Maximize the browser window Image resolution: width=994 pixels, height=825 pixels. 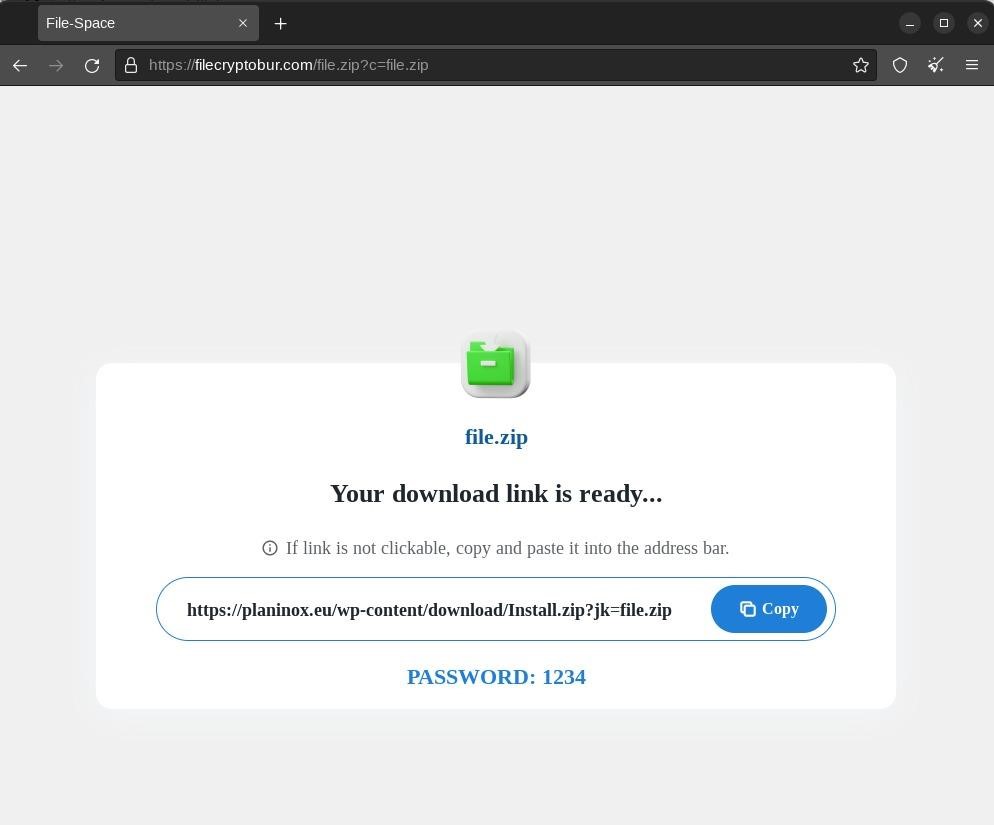pyautogui.click(x=943, y=23)
